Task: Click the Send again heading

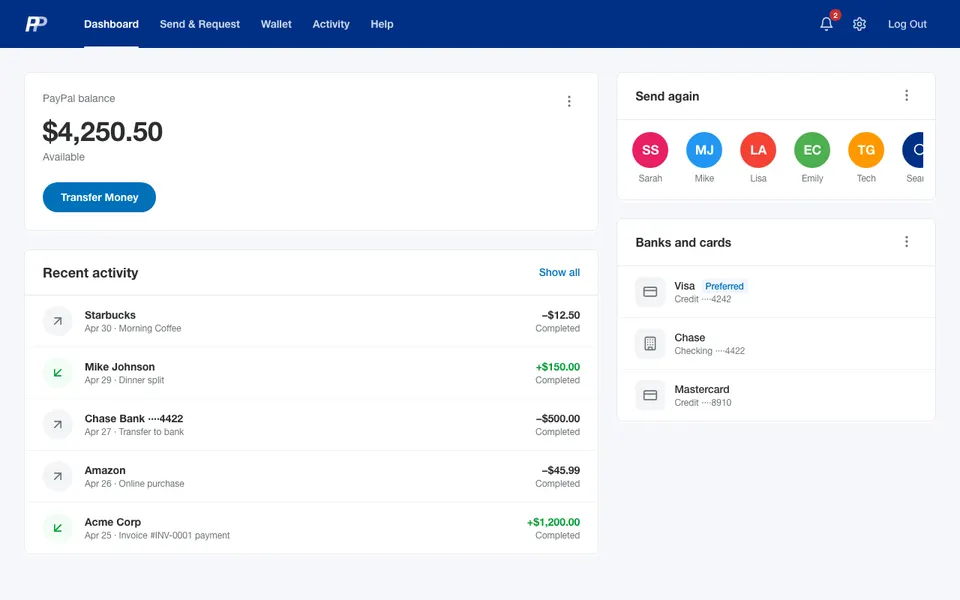Action: coord(667,96)
